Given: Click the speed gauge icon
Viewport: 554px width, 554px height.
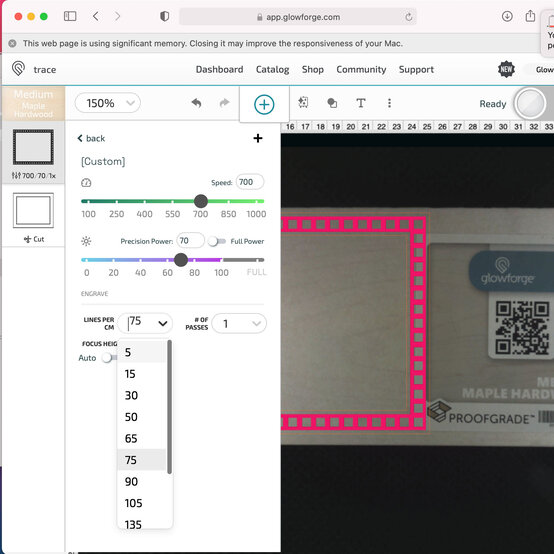Looking at the screenshot, I should pyautogui.click(x=86, y=183).
